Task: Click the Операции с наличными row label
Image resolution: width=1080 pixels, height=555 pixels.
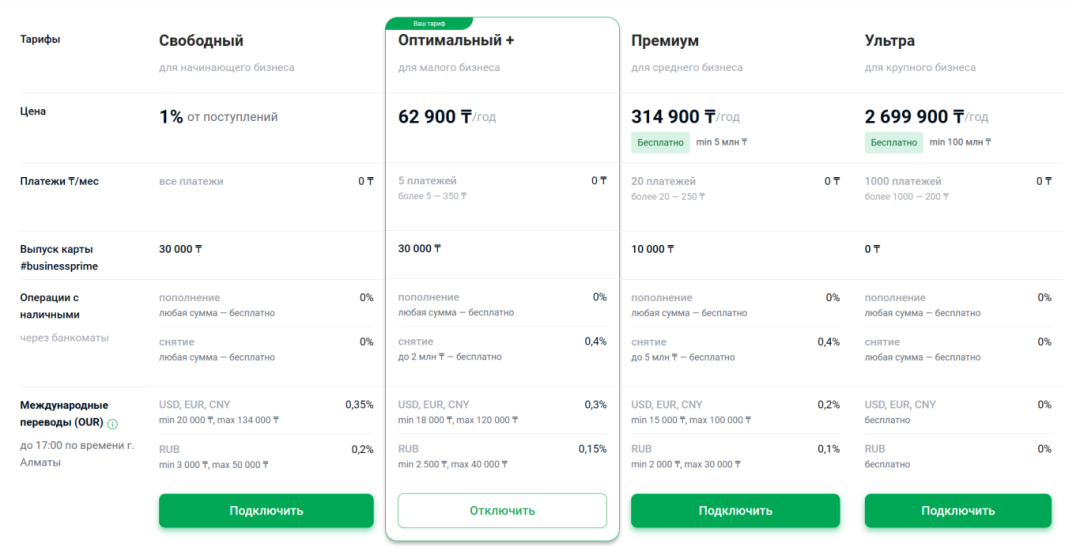Action: pyautogui.click(x=49, y=305)
